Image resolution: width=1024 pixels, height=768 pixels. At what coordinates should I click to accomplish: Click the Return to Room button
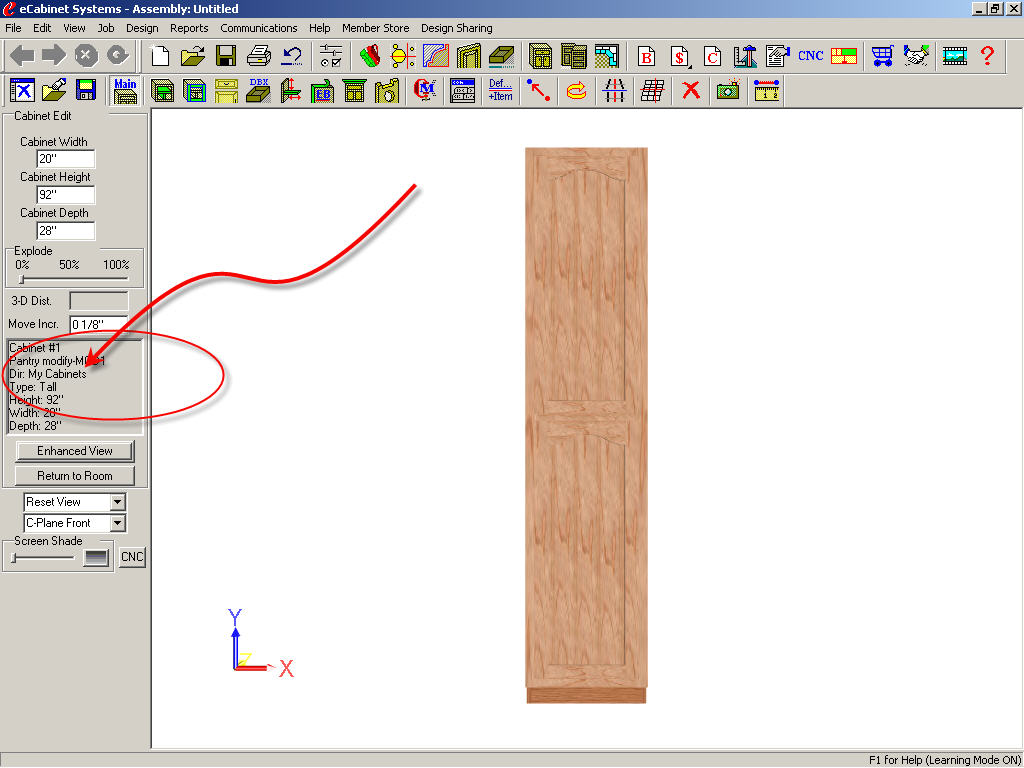click(x=74, y=476)
